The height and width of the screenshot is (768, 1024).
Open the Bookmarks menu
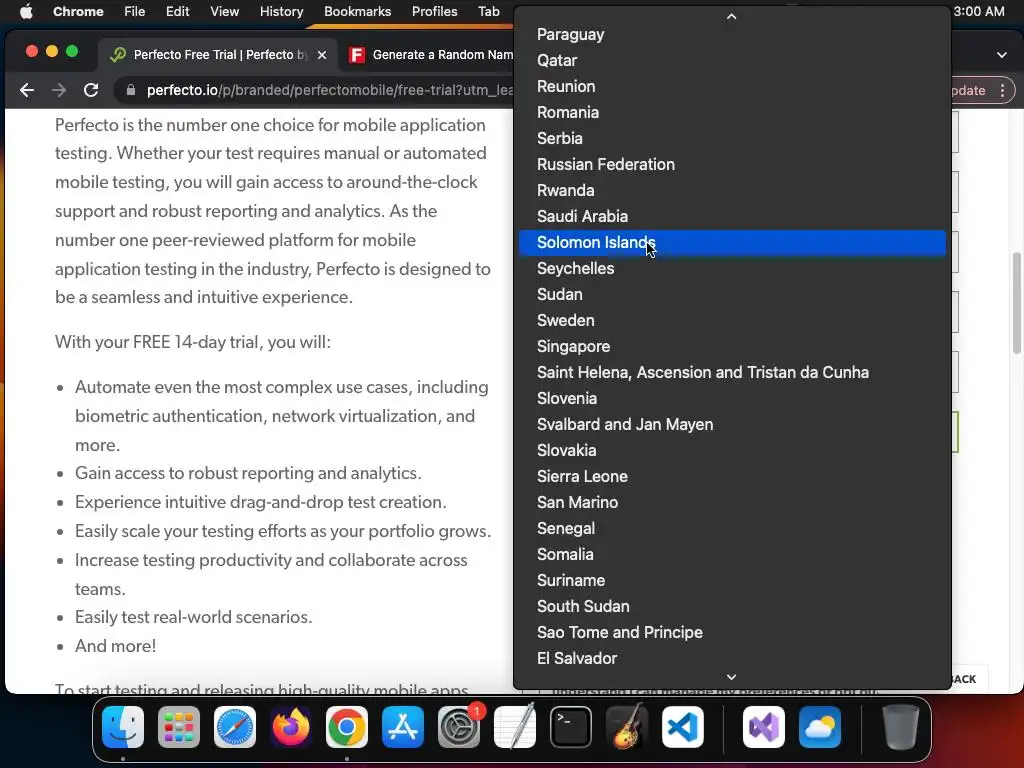coord(357,11)
